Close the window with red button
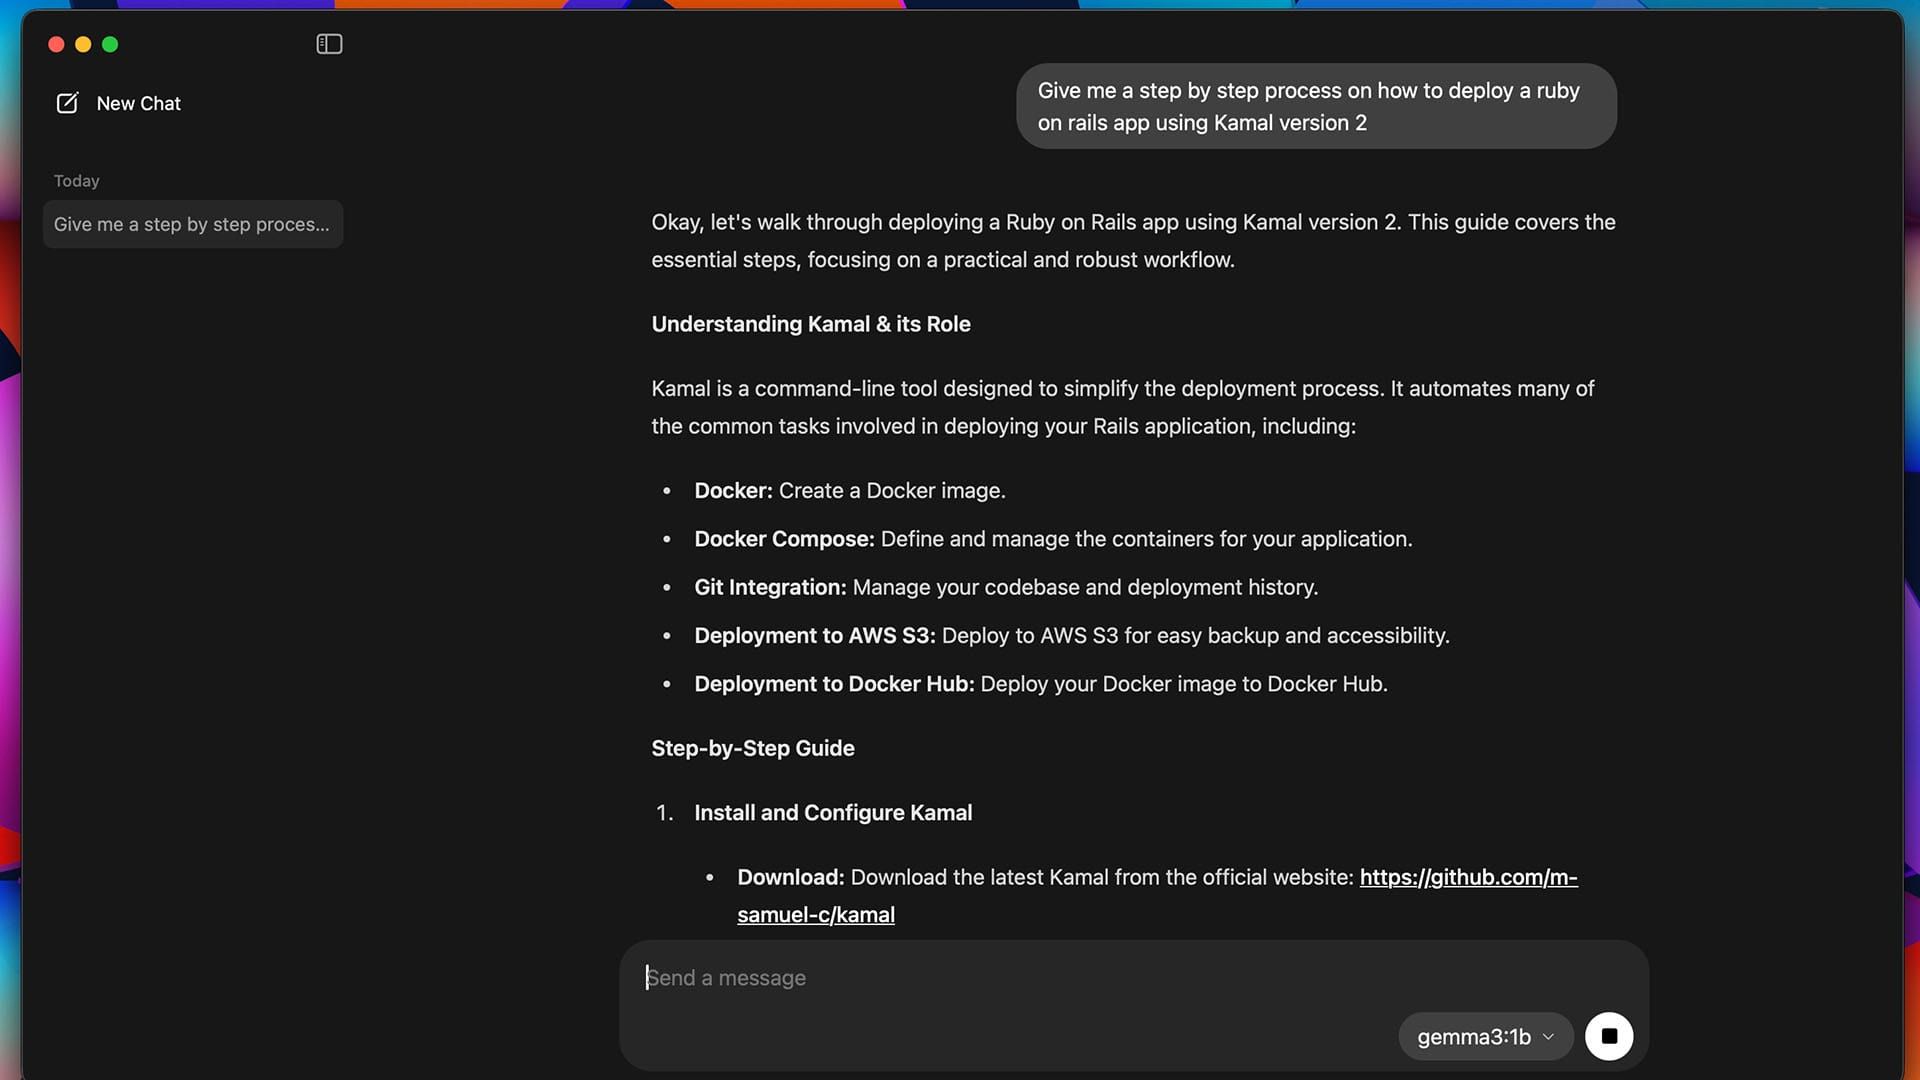Viewport: 1920px width, 1080px height. [x=56, y=44]
